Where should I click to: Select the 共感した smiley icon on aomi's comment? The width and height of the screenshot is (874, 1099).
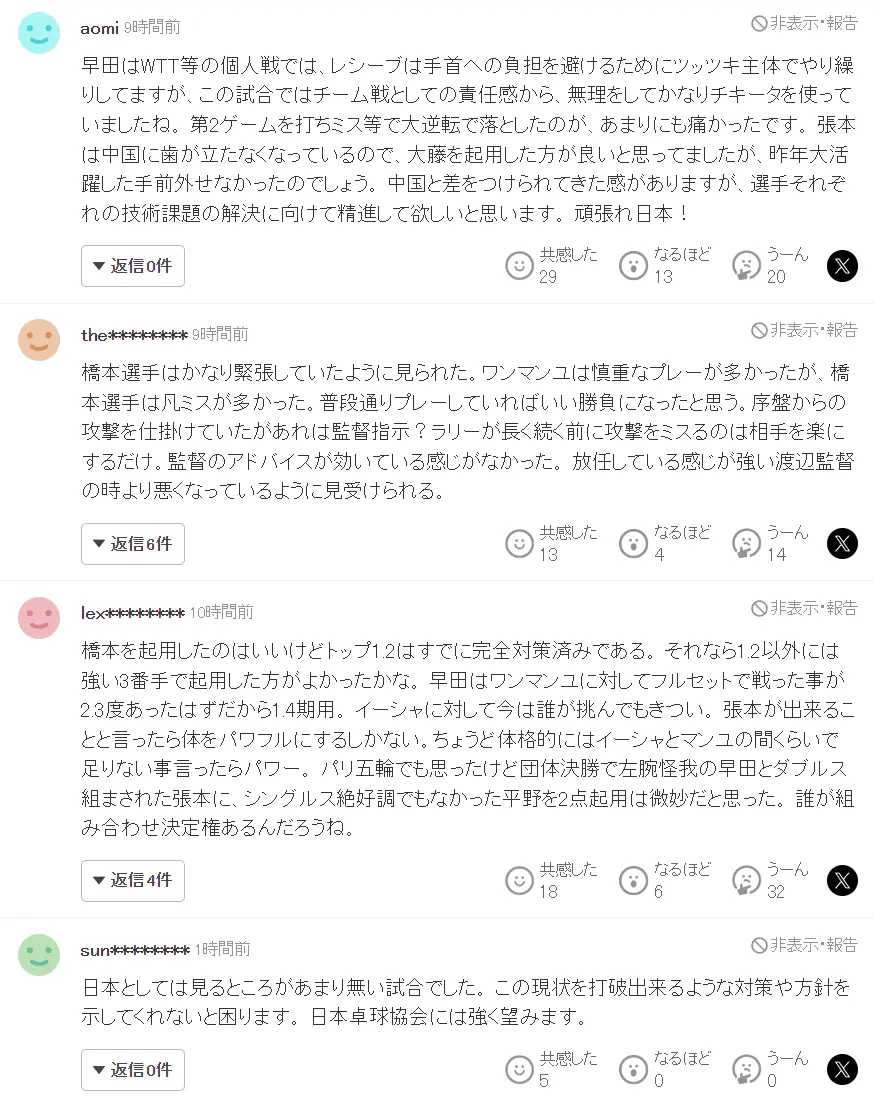tap(519, 264)
